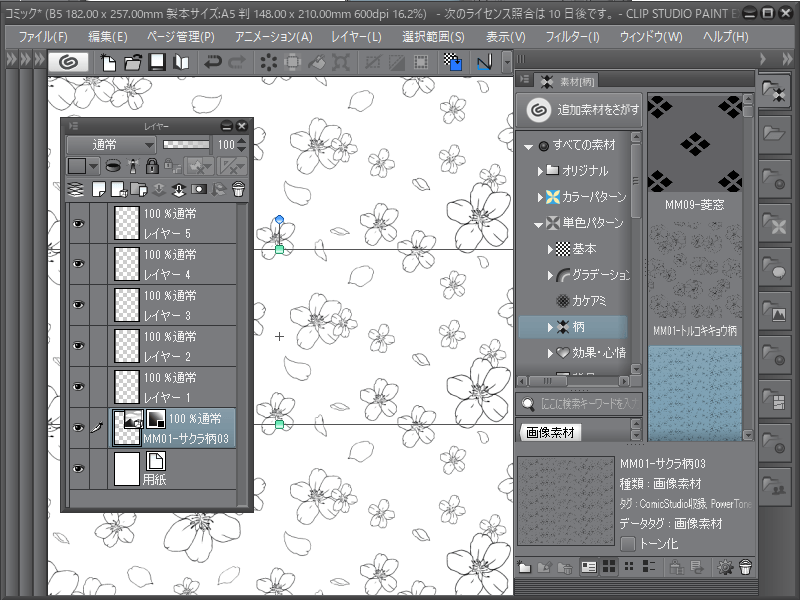Hide layer レイヤー 5 with eye icon

point(78,223)
